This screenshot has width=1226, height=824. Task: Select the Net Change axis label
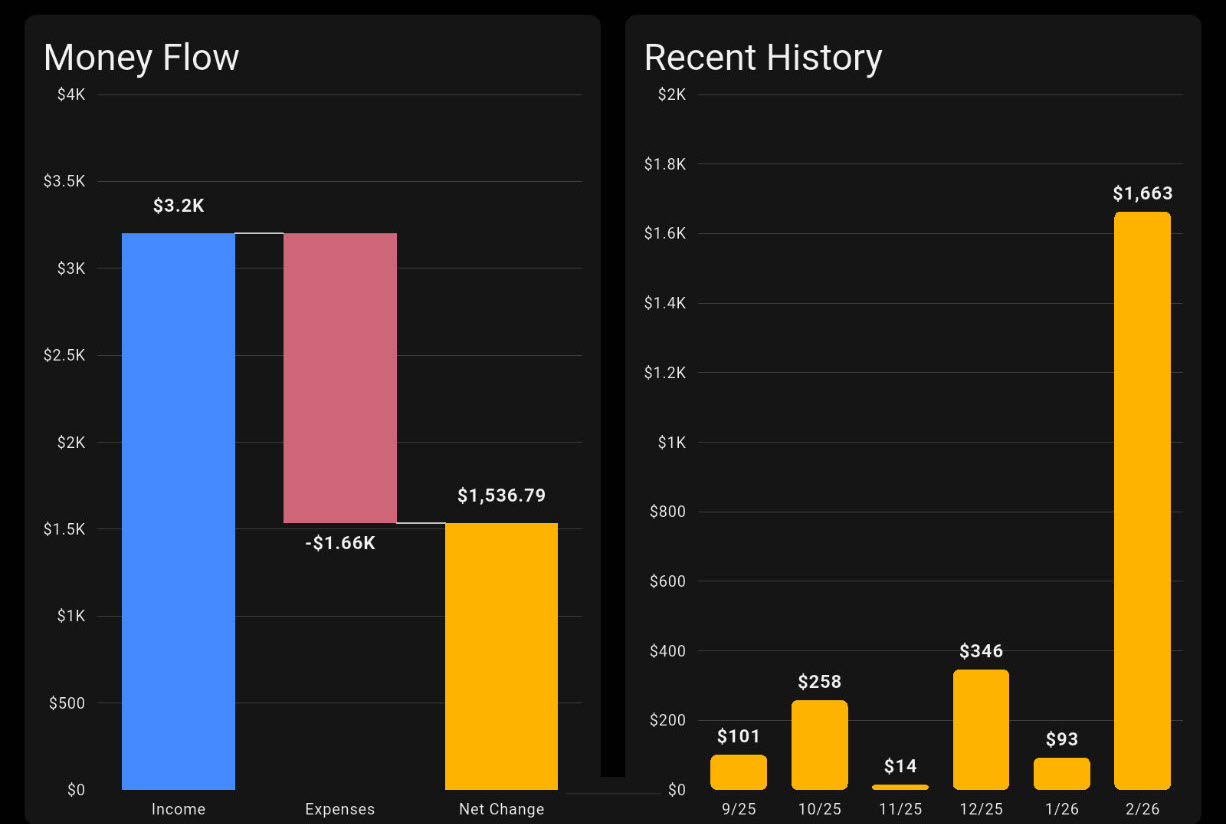pyautogui.click(x=500, y=809)
